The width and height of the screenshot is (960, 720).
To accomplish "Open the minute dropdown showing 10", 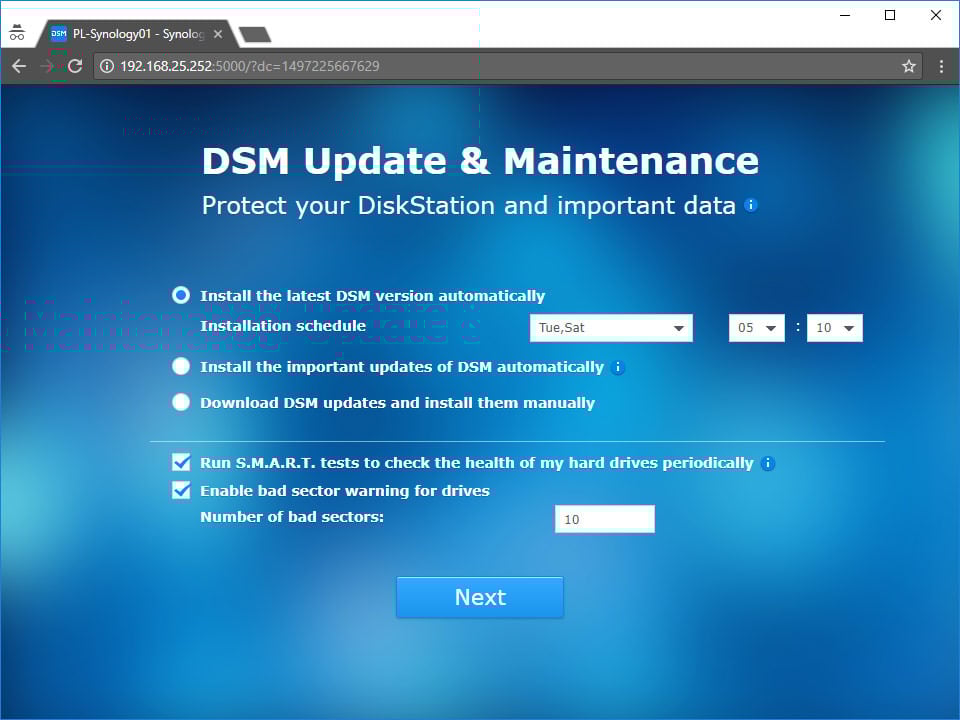I will (834, 328).
